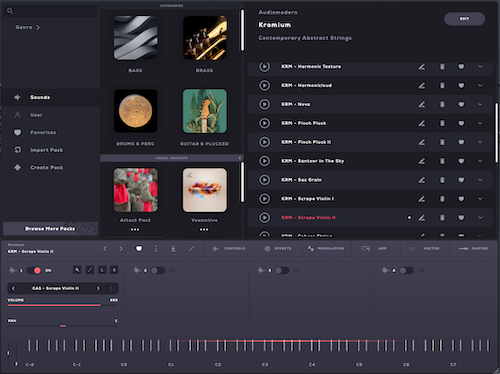
Task: Expand the KRM - Harmonicloud row chevron
Action: [x=480, y=86]
